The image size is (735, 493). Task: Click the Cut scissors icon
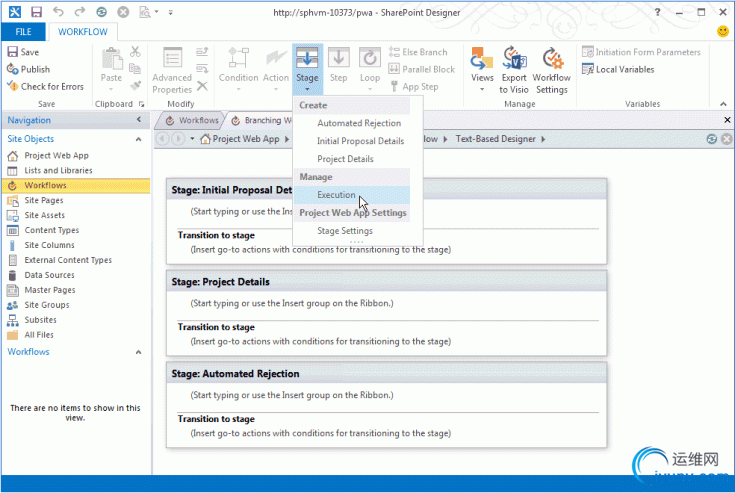tap(135, 51)
